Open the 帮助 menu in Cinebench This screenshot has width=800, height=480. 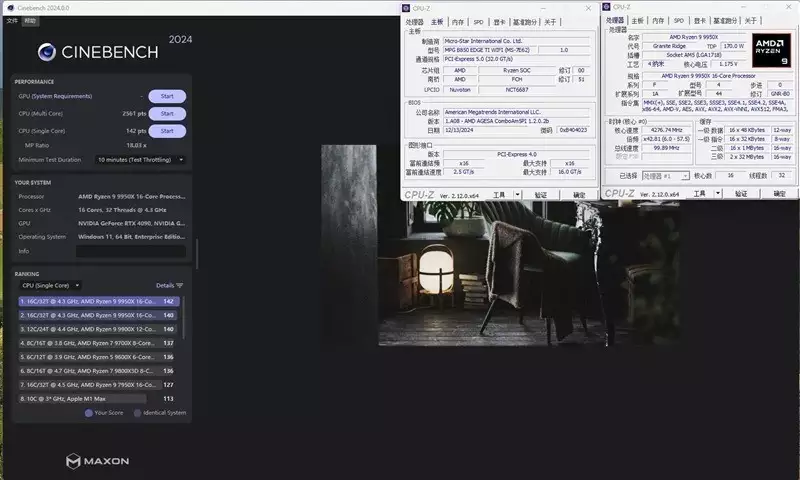pyautogui.click(x=30, y=21)
